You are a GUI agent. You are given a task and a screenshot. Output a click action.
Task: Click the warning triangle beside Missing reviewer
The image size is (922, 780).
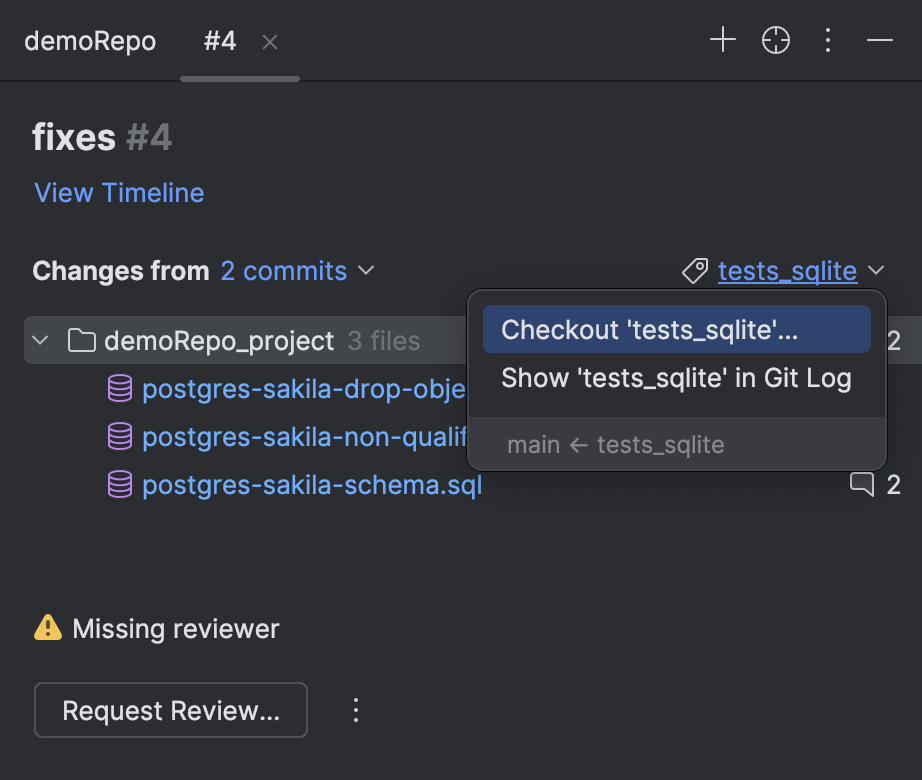pos(45,628)
